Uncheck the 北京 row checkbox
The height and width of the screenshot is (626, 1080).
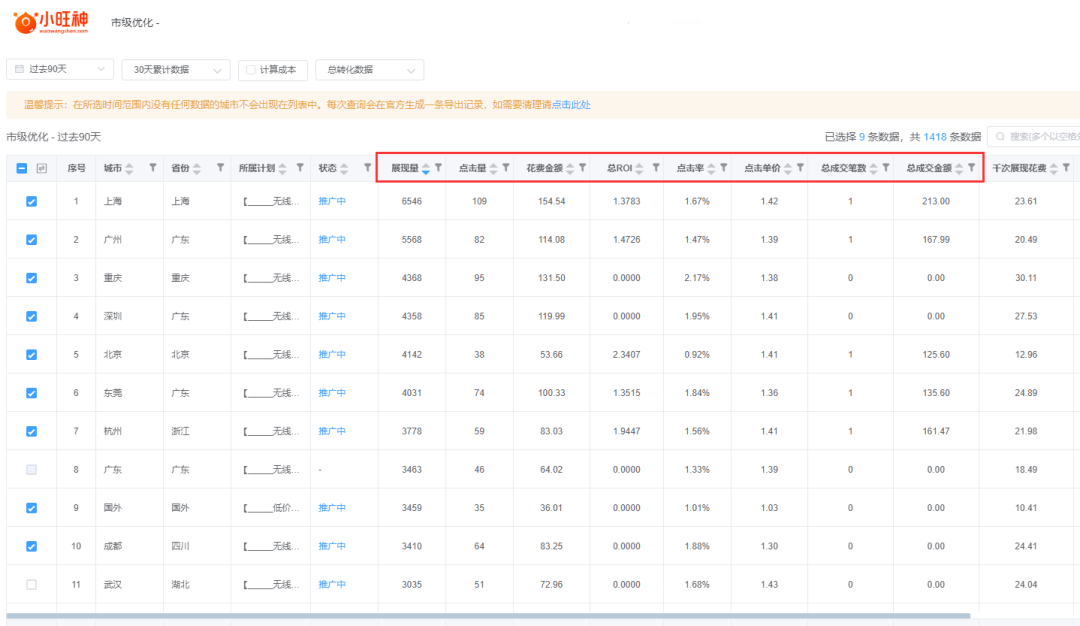[31, 355]
